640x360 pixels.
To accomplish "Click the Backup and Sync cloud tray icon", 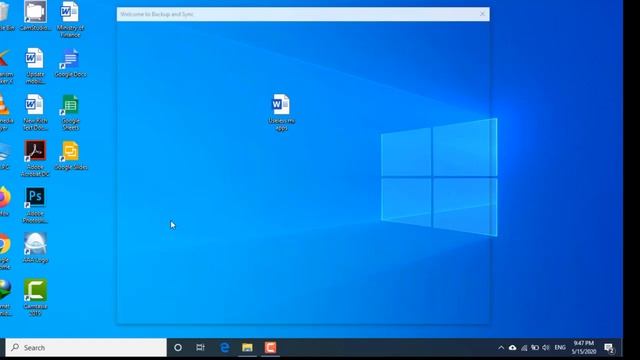I will click(x=513, y=348).
